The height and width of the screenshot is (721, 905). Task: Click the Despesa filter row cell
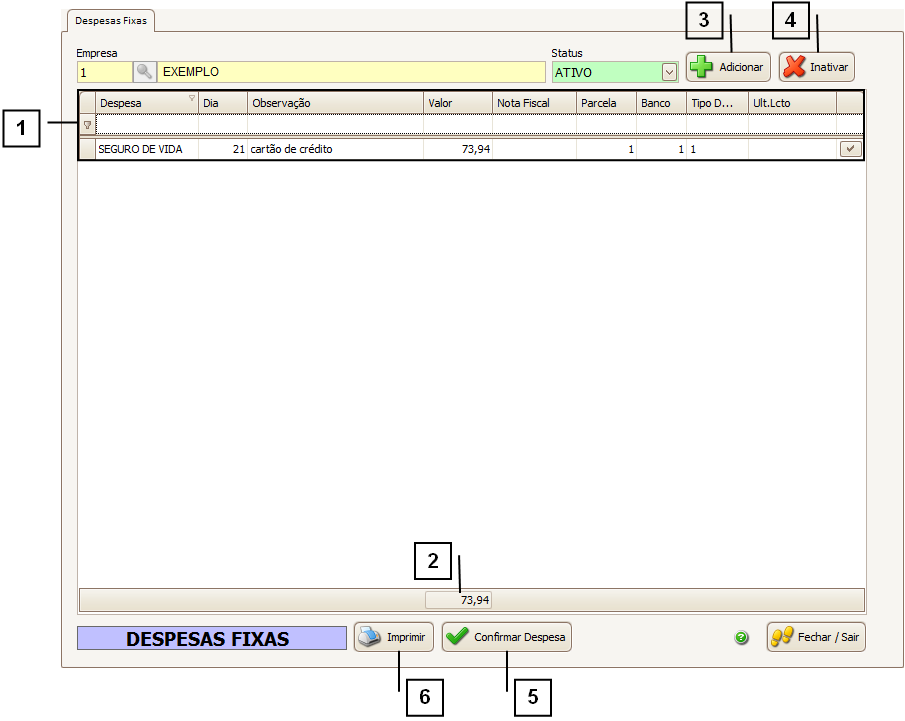click(146, 125)
